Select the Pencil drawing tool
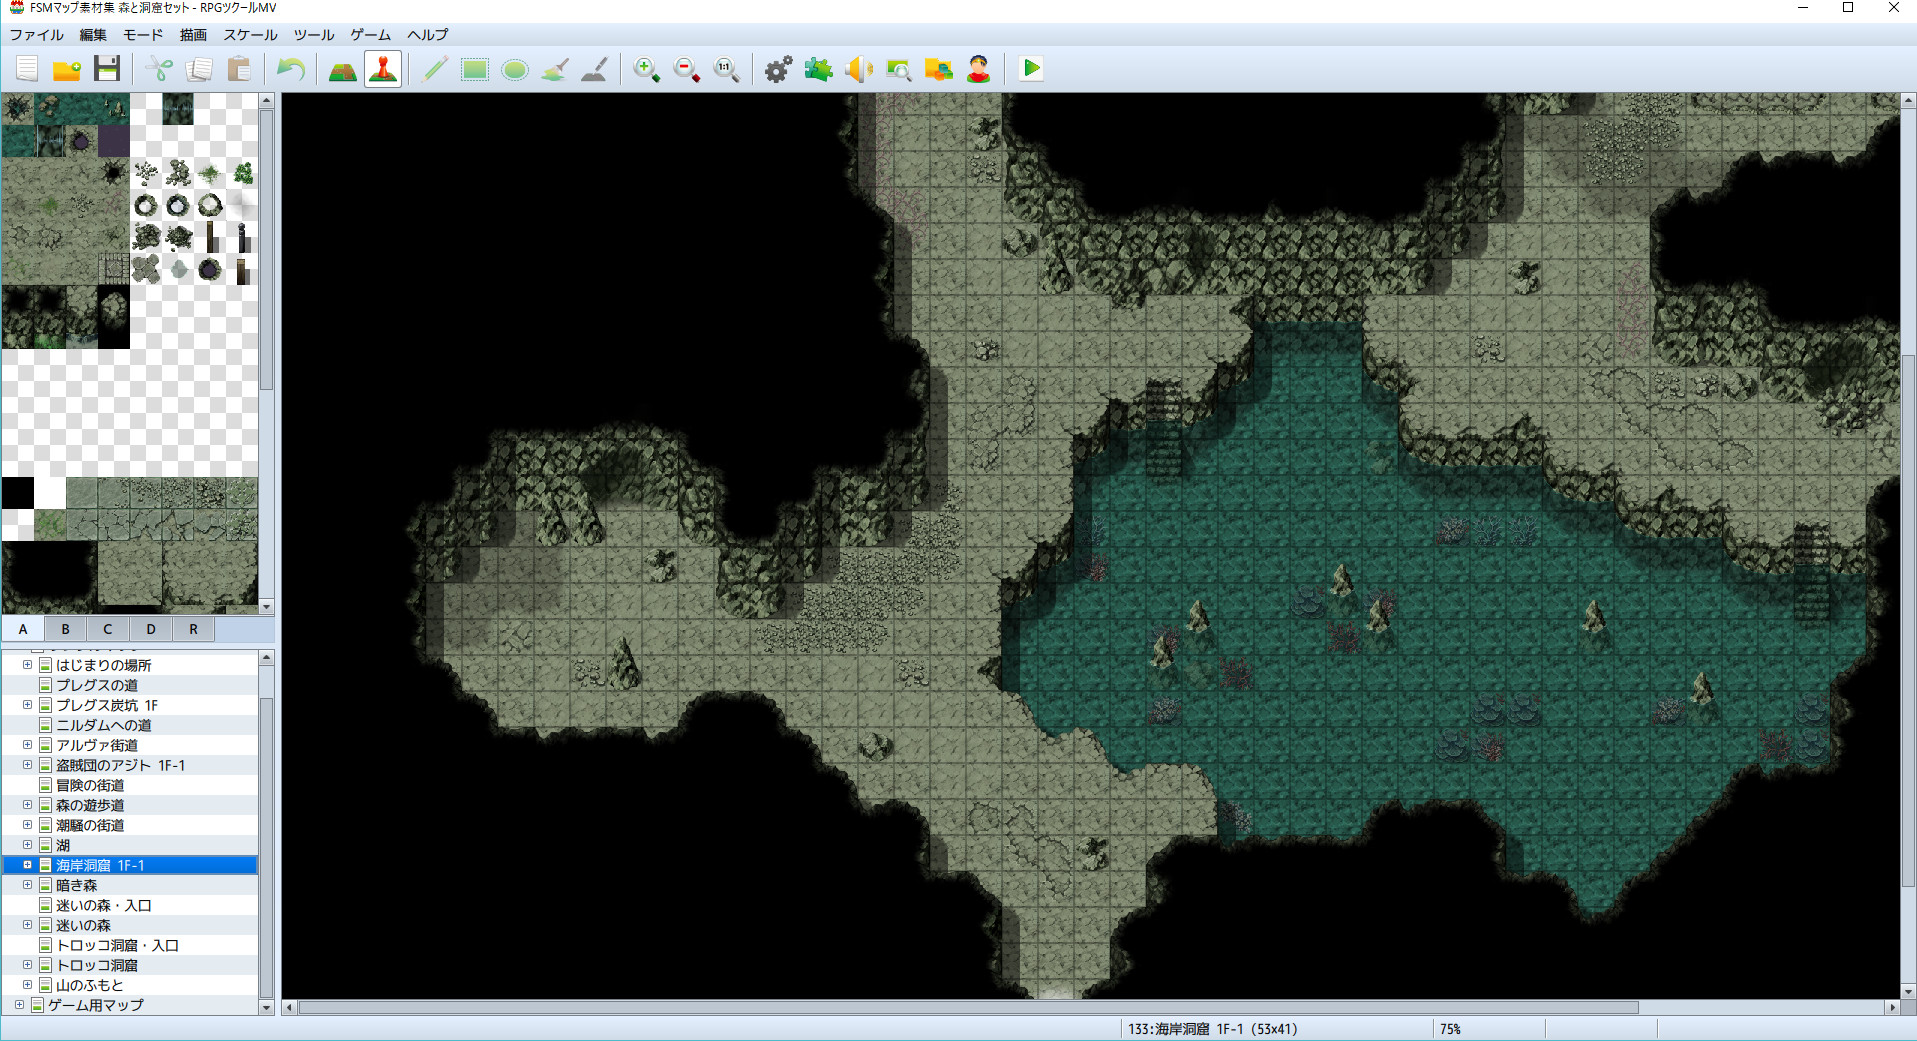Image resolution: width=1917 pixels, height=1041 pixels. point(435,69)
